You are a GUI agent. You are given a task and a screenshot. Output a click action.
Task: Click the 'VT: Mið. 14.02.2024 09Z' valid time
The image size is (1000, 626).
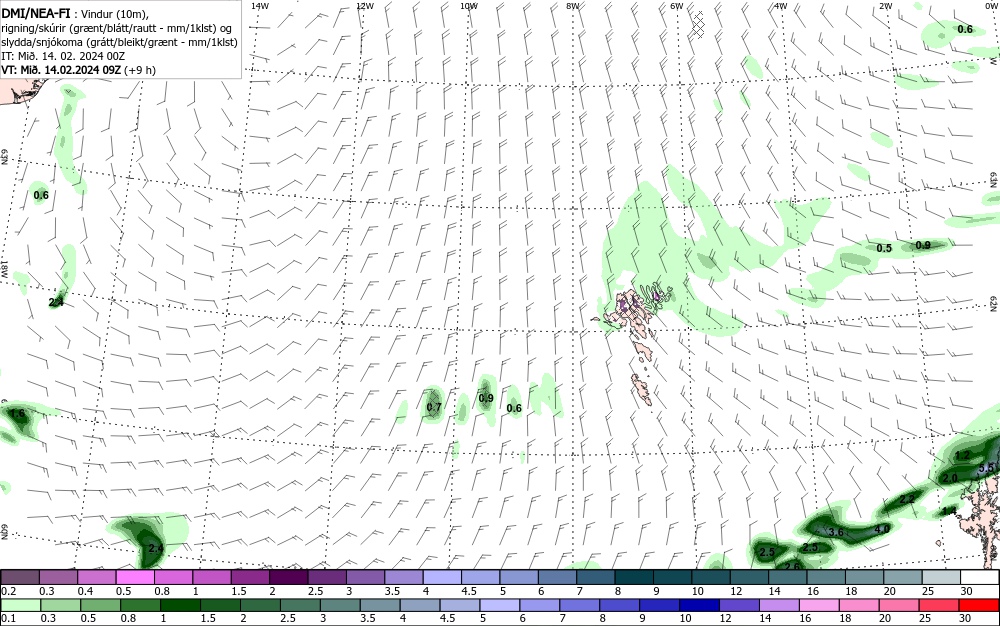61,70
